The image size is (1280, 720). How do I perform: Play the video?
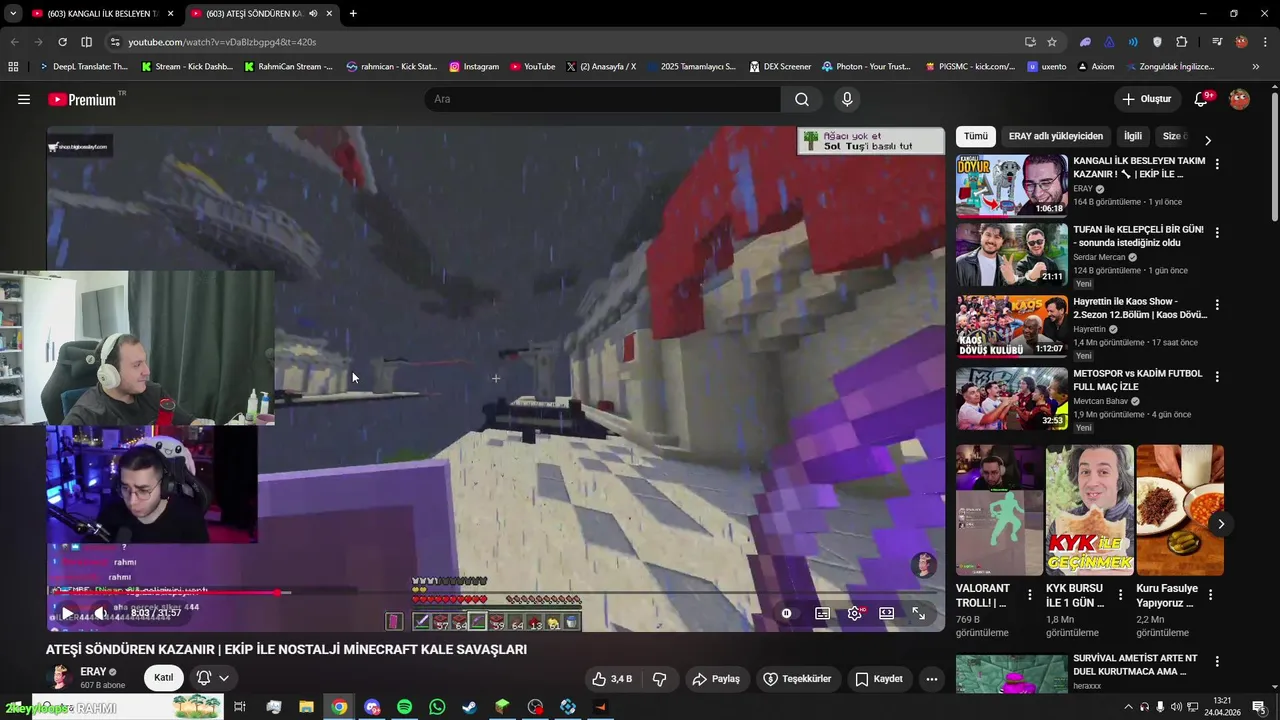pos(67,613)
